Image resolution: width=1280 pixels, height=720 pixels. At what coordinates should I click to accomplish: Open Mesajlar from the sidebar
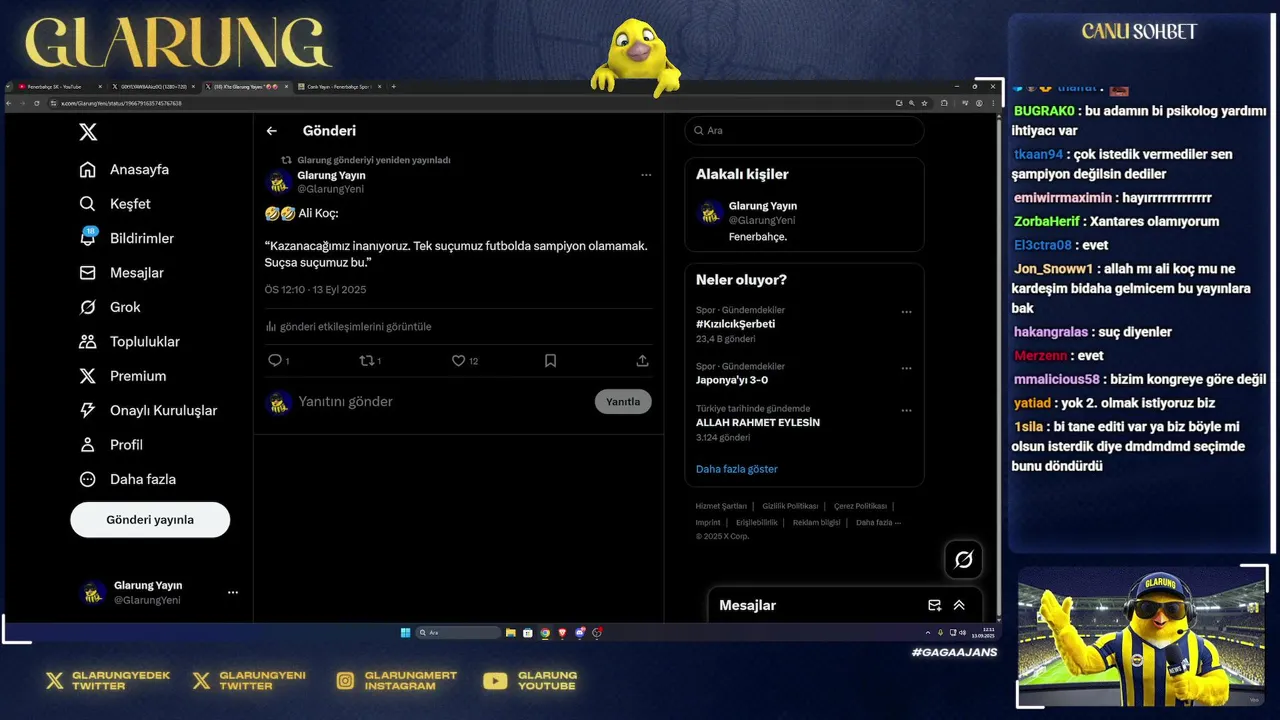click(x=121, y=273)
